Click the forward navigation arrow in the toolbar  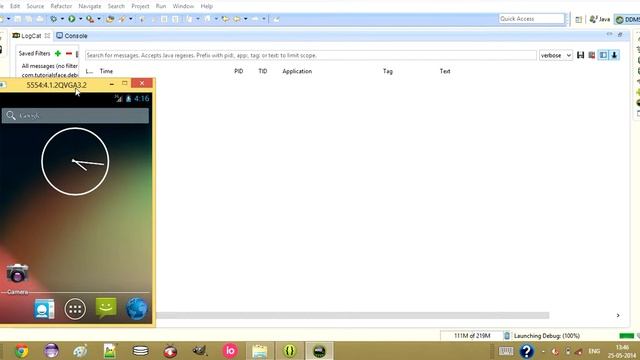(255, 19)
